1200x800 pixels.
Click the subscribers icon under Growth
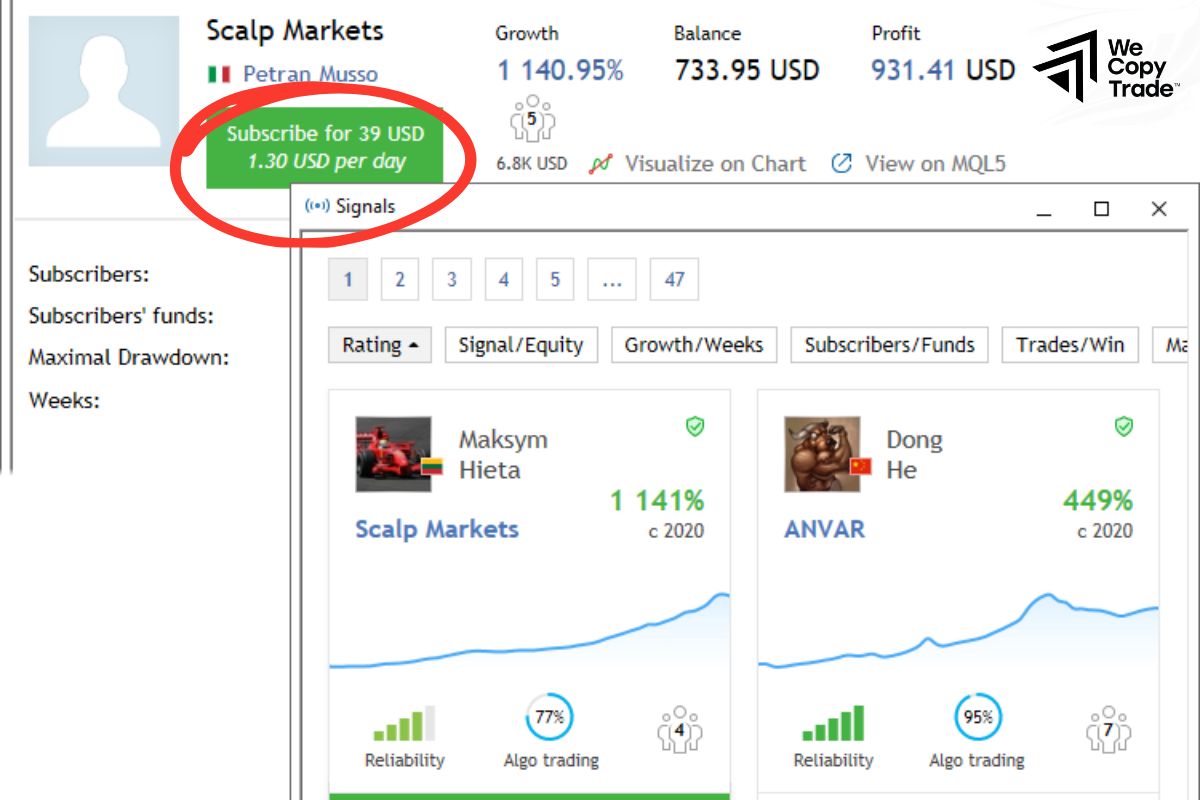coord(532,119)
